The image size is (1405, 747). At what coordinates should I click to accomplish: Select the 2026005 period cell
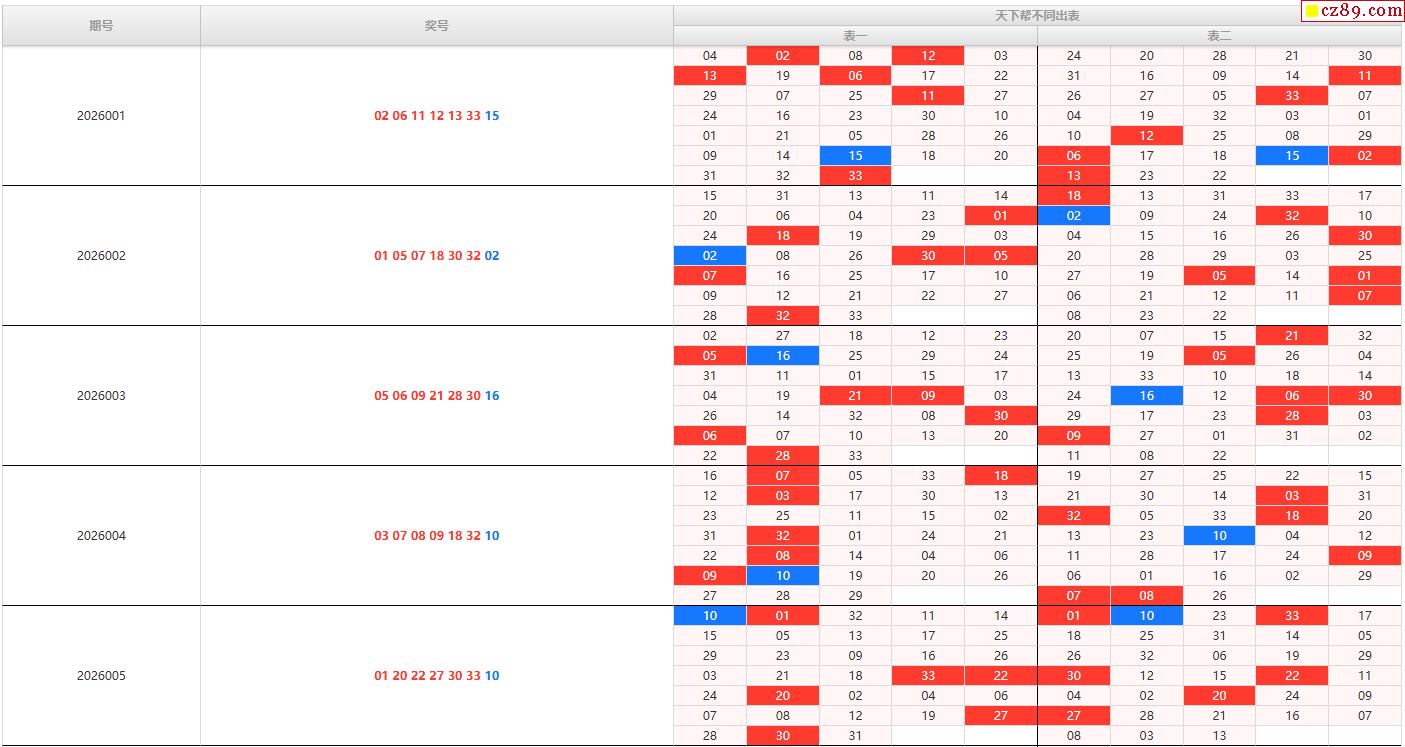(x=101, y=676)
